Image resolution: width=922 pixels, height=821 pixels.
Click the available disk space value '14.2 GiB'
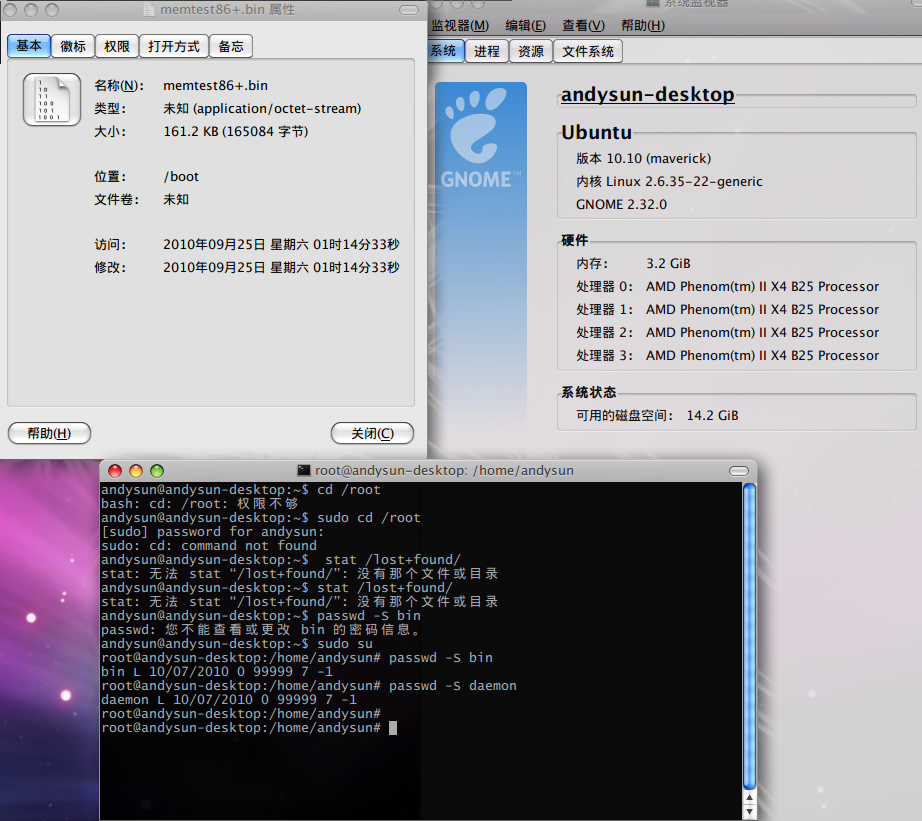[712, 416]
